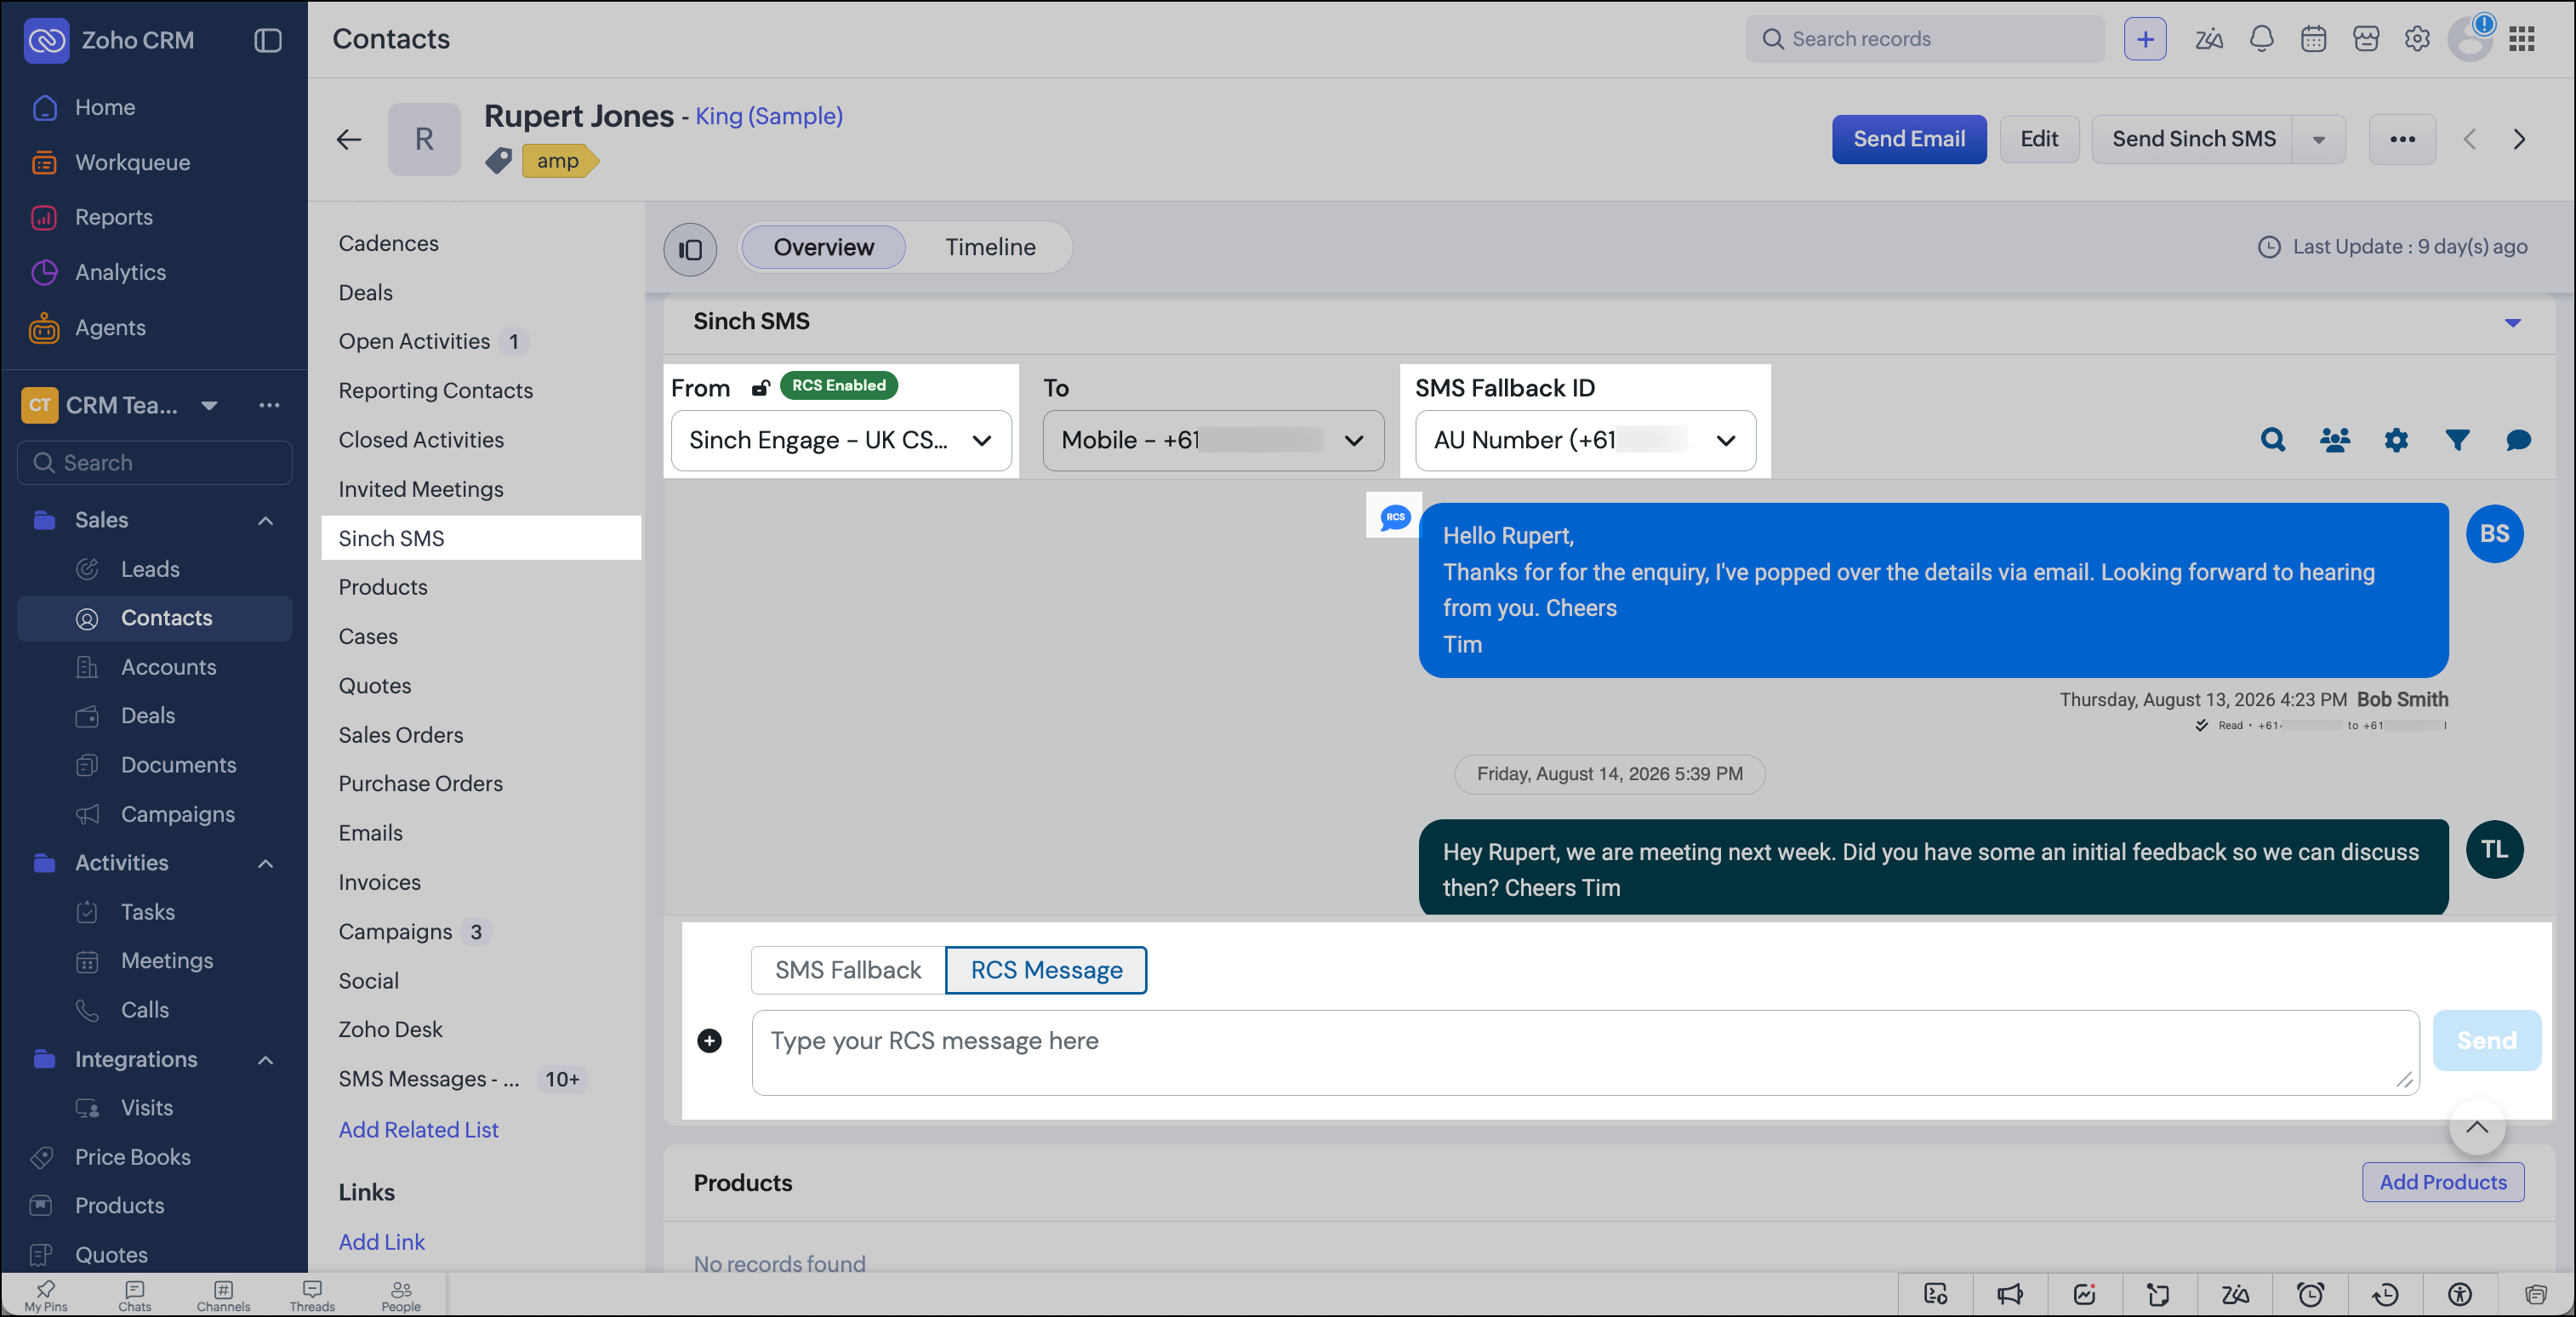The width and height of the screenshot is (2576, 1317).
Task: Open the setup gear icon in header
Action: (x=2417, y=39)
